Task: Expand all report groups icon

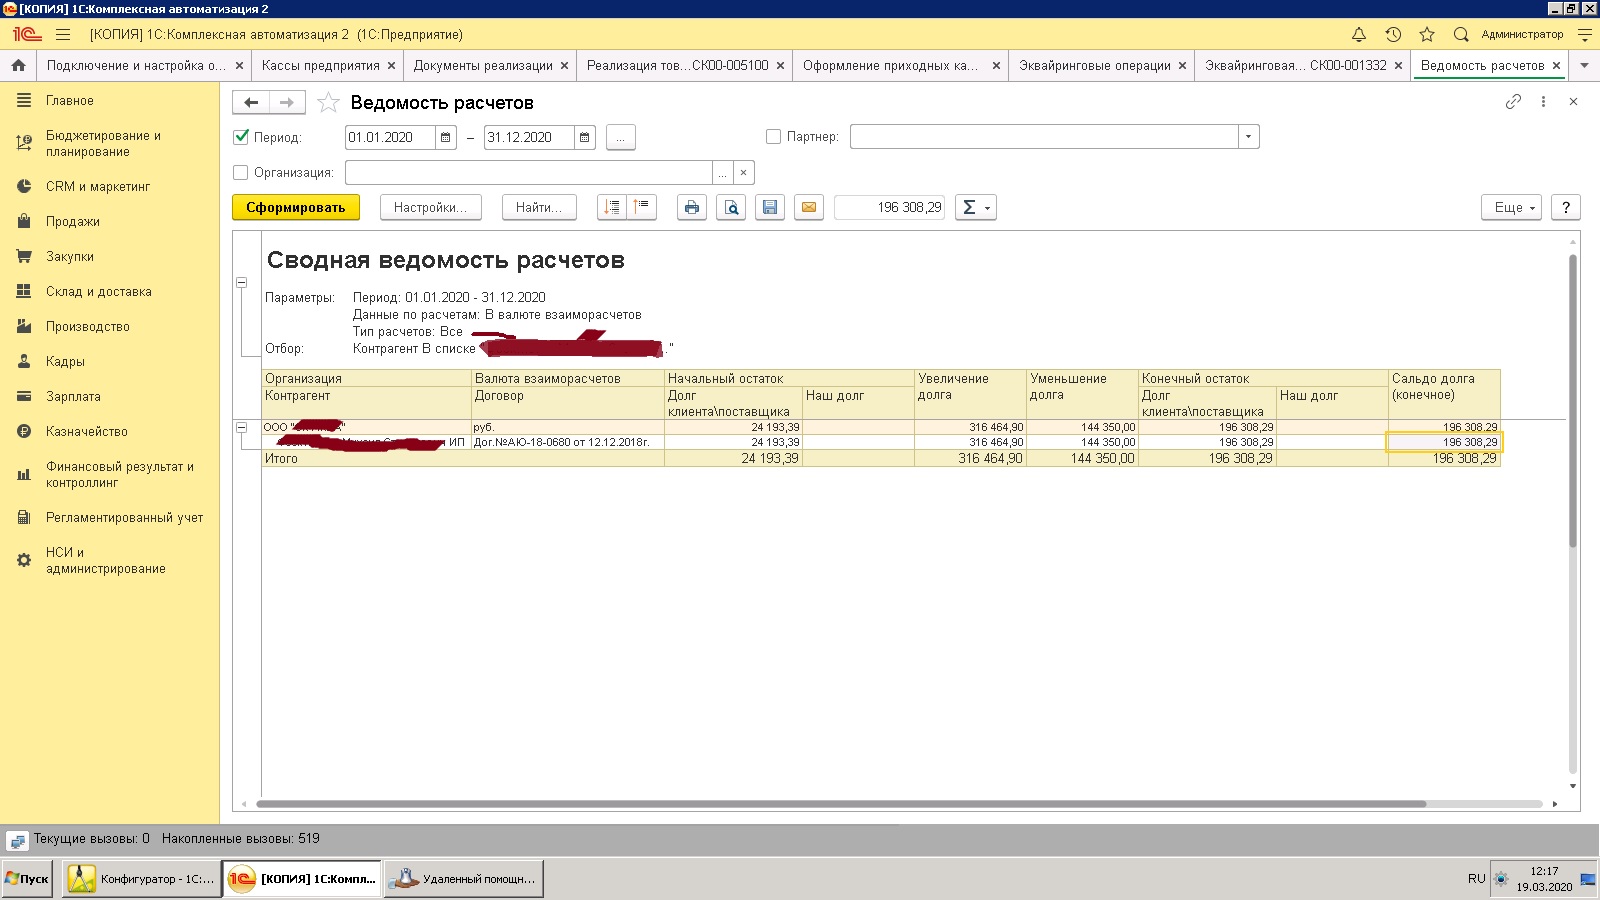Action: click(x=612, y=207)
